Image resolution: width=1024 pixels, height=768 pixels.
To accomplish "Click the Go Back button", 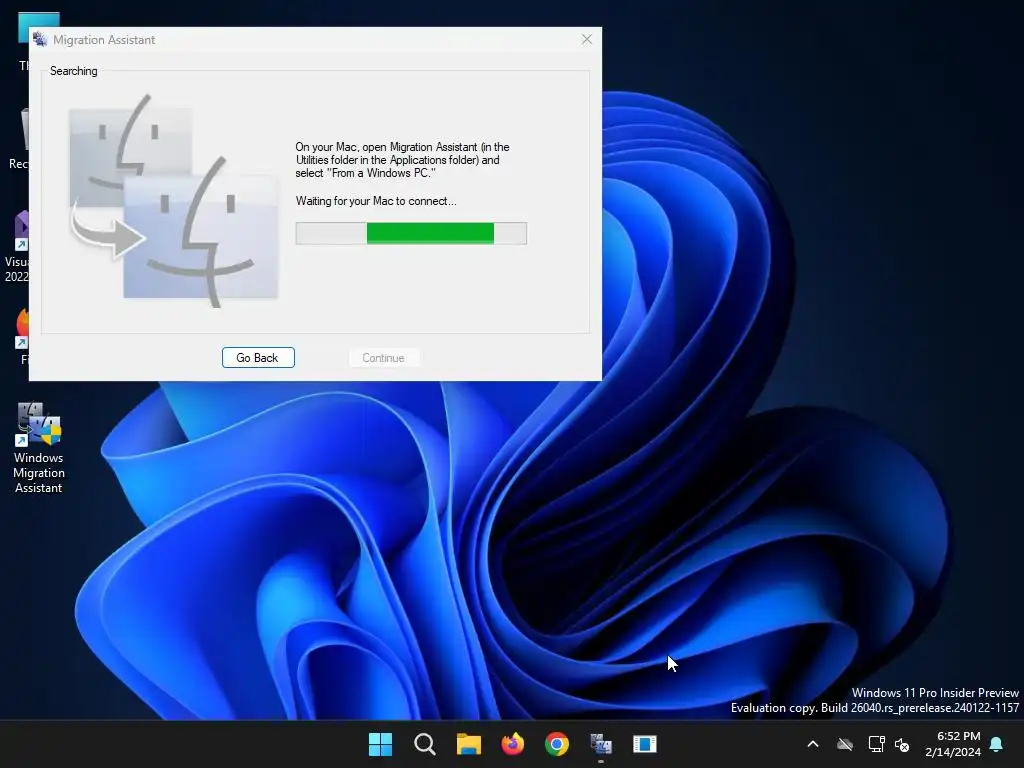I will point(258,358).
